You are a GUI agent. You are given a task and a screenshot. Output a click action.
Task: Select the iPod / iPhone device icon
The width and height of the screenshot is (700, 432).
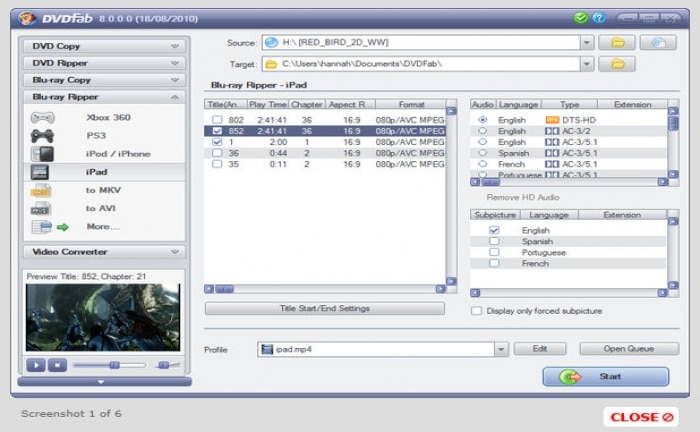point(41,154)
